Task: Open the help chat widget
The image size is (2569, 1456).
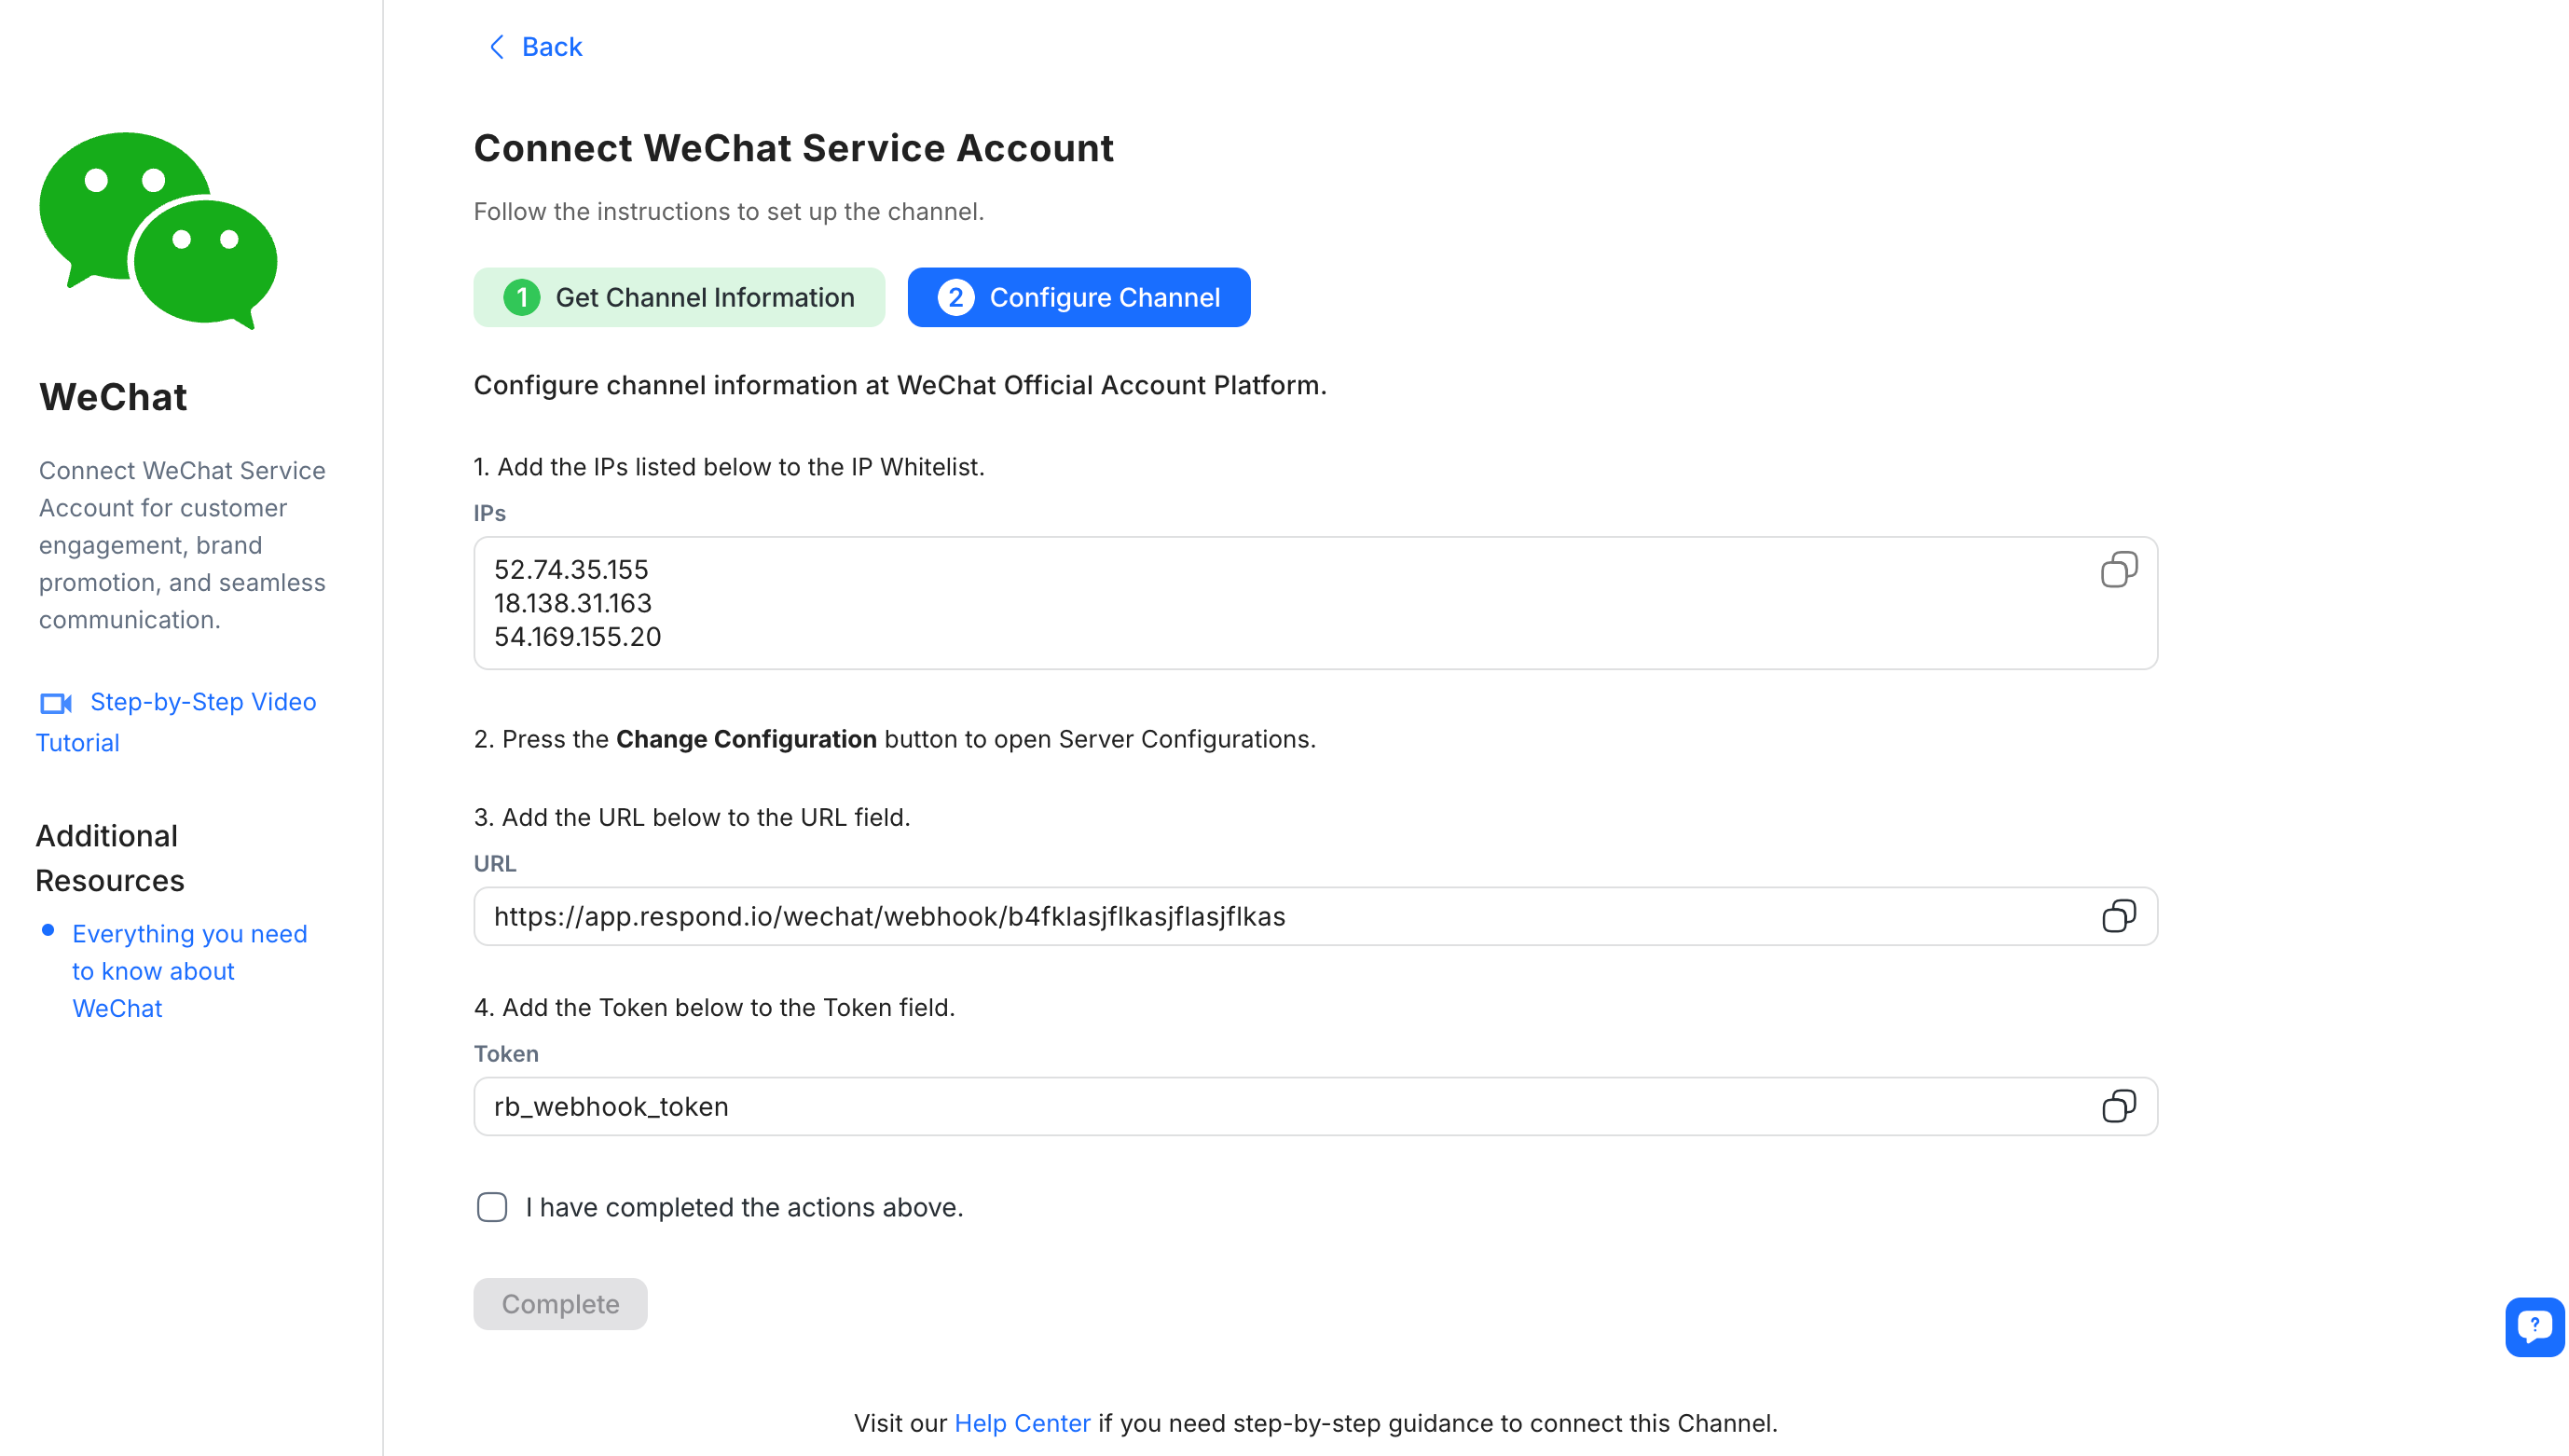Action: coord(2534,1326)
